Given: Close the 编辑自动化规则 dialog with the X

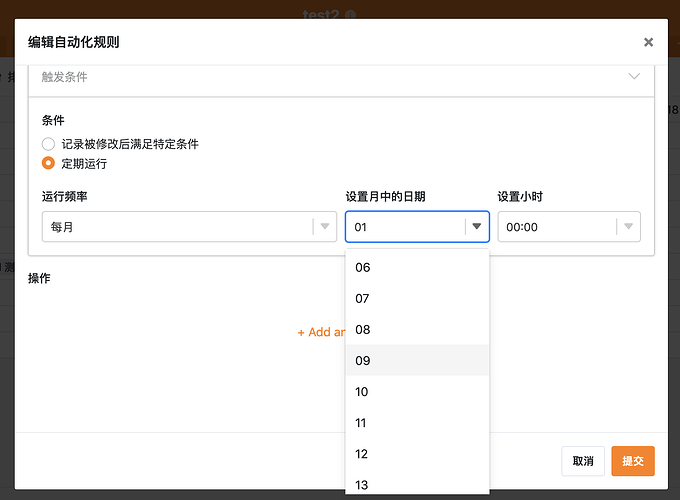Looking at the screenshot, I should [648, 42].
